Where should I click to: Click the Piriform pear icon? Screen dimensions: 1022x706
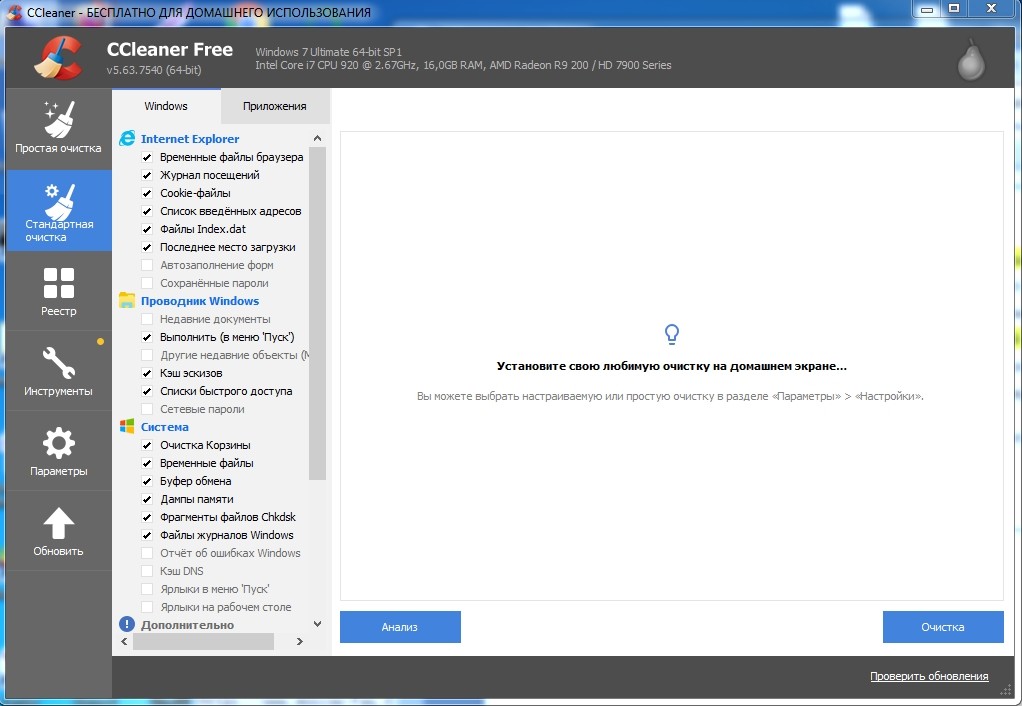click(x=971, y=61)
